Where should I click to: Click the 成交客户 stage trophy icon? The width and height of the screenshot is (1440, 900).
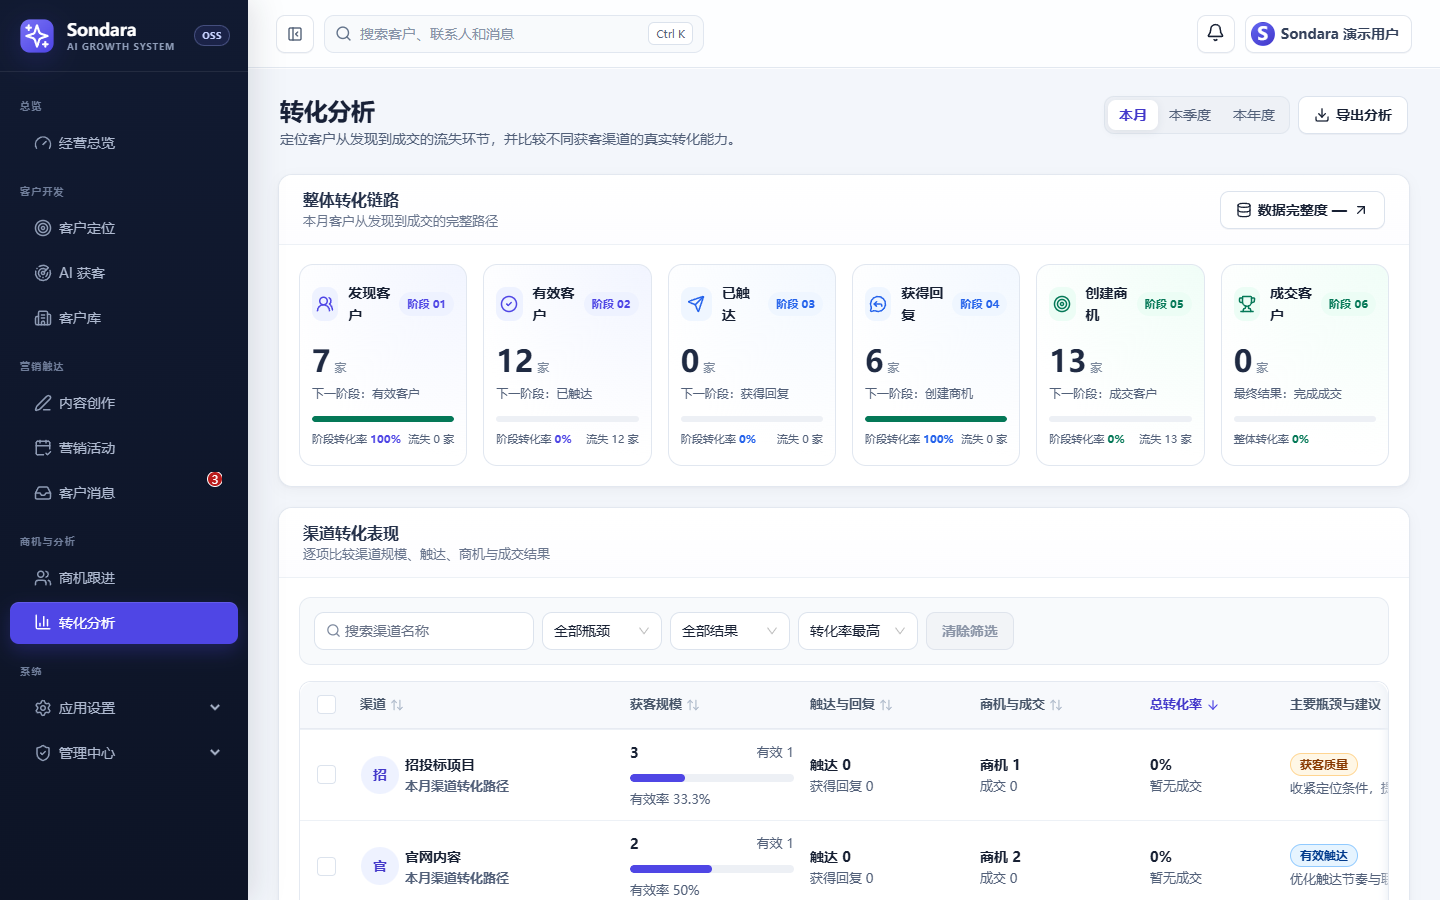coord(1247,304)
